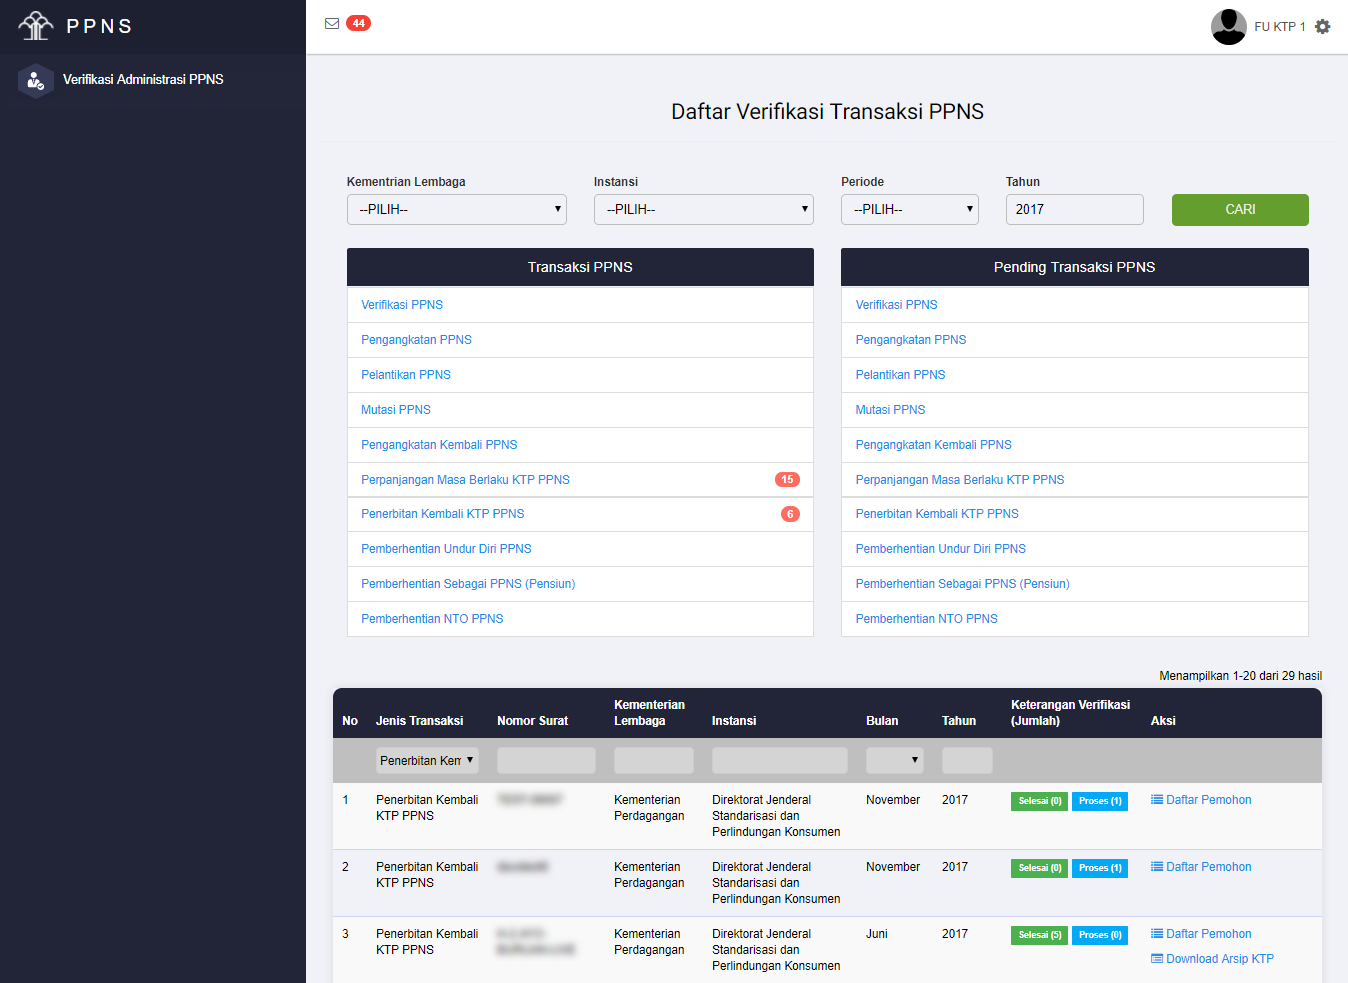Open Verifikasi Administrasi PPNS menu item
The width and height of the screenshot is (1348, 983).
click(x=143, y=80)
